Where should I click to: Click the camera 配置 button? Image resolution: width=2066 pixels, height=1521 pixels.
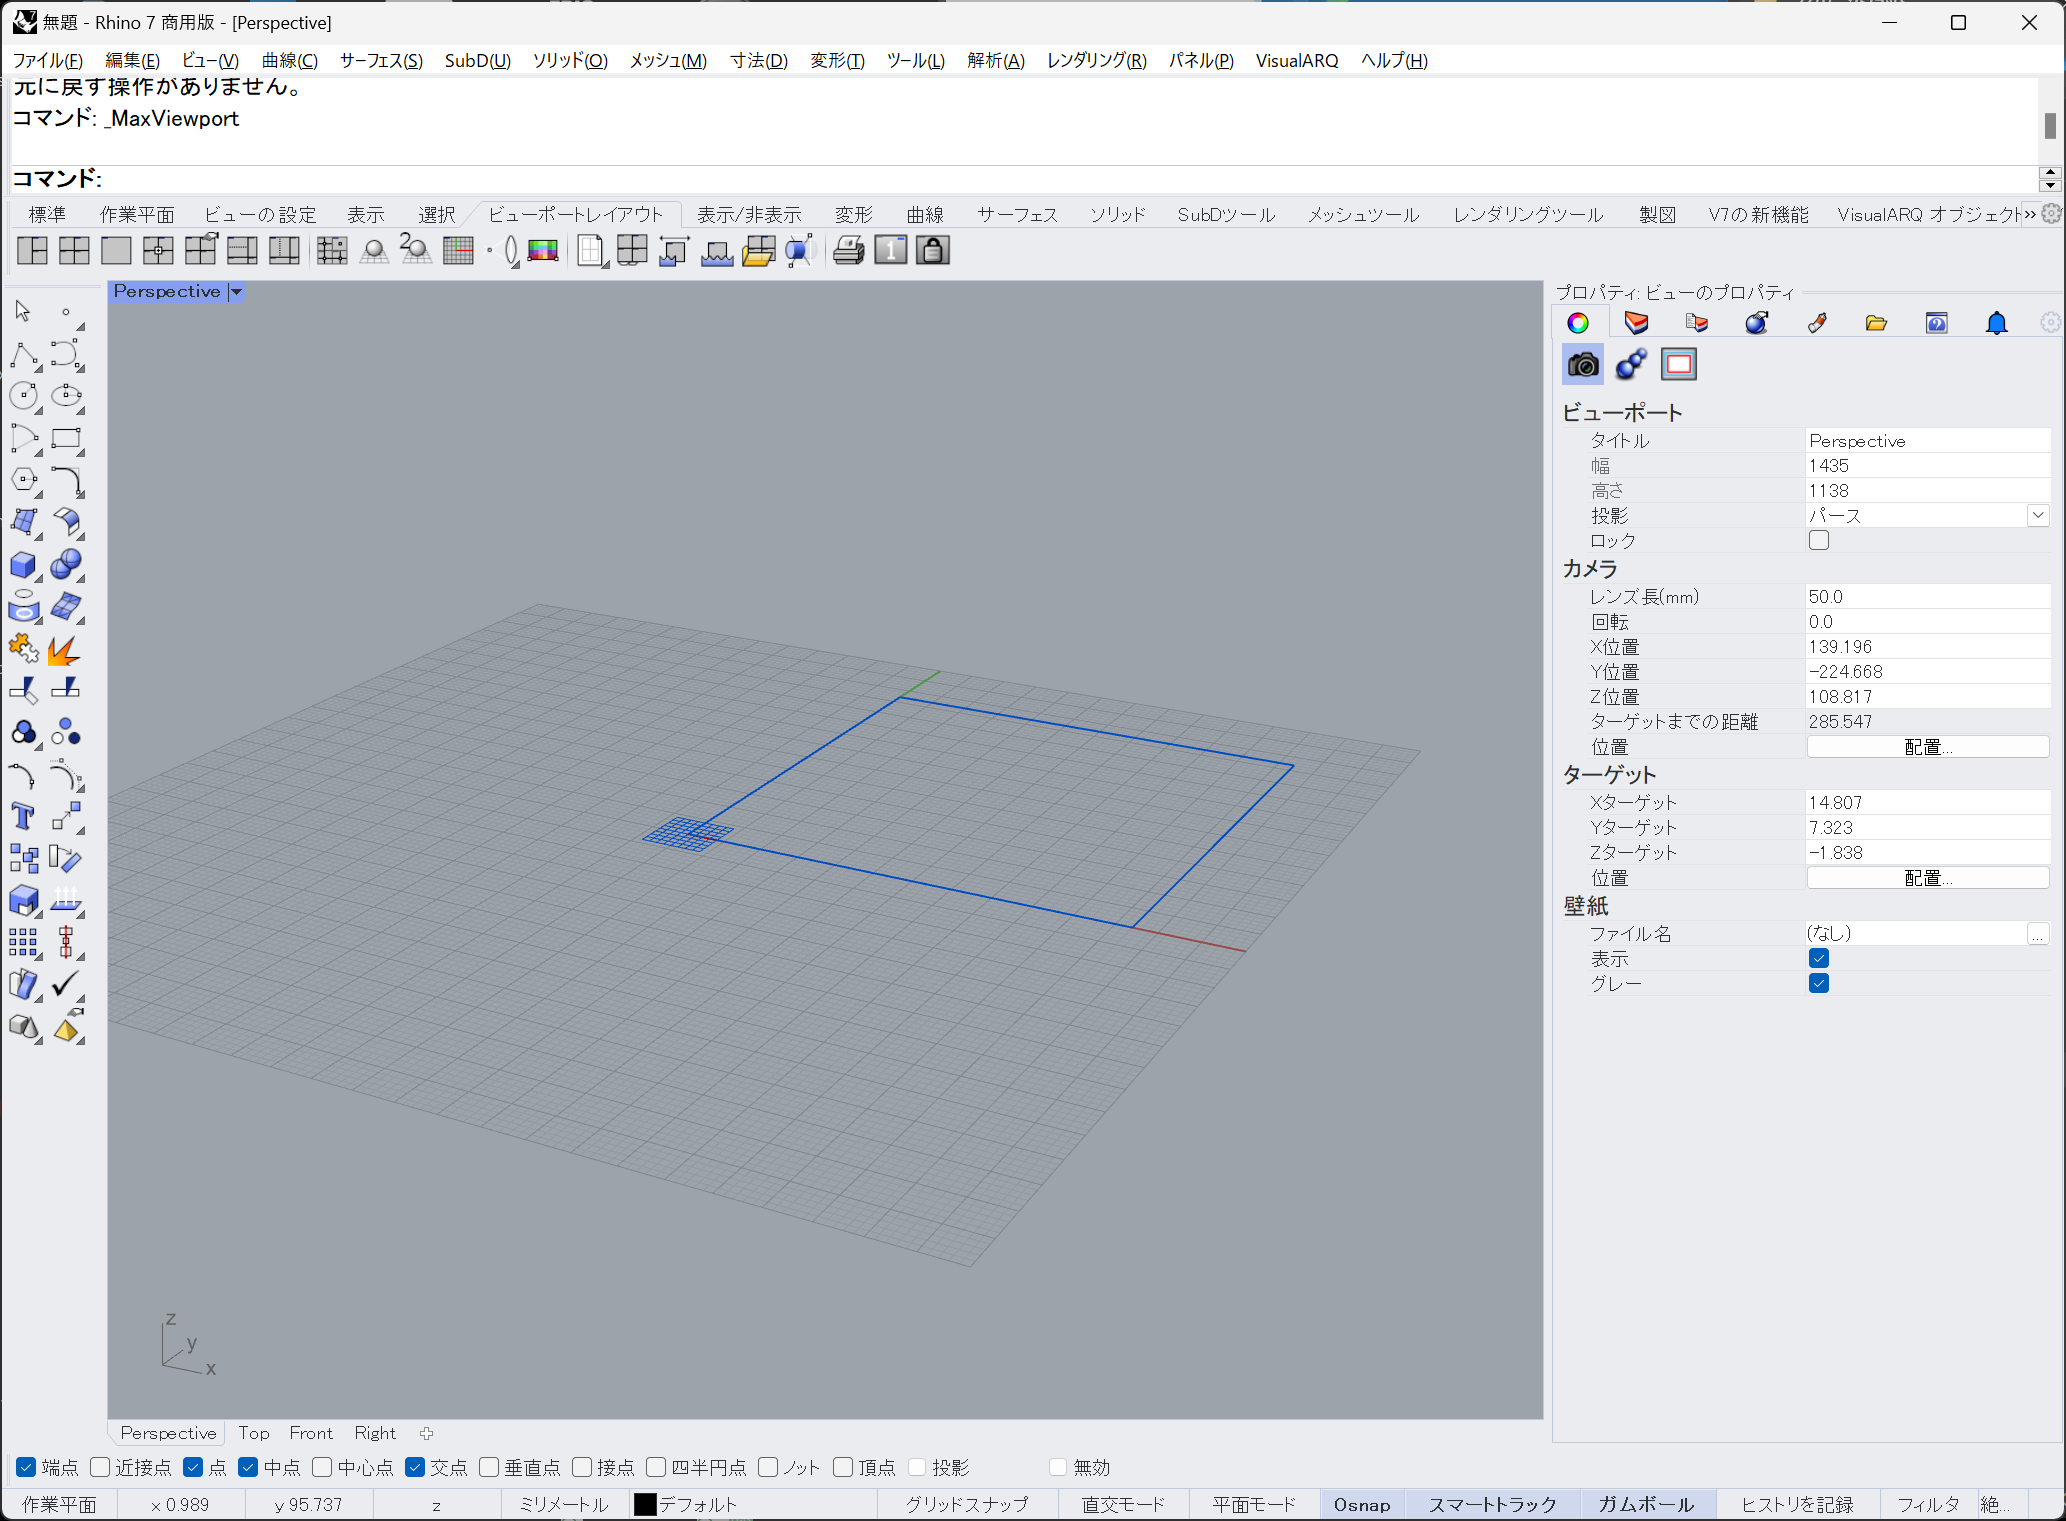[x=1926, y=747]
